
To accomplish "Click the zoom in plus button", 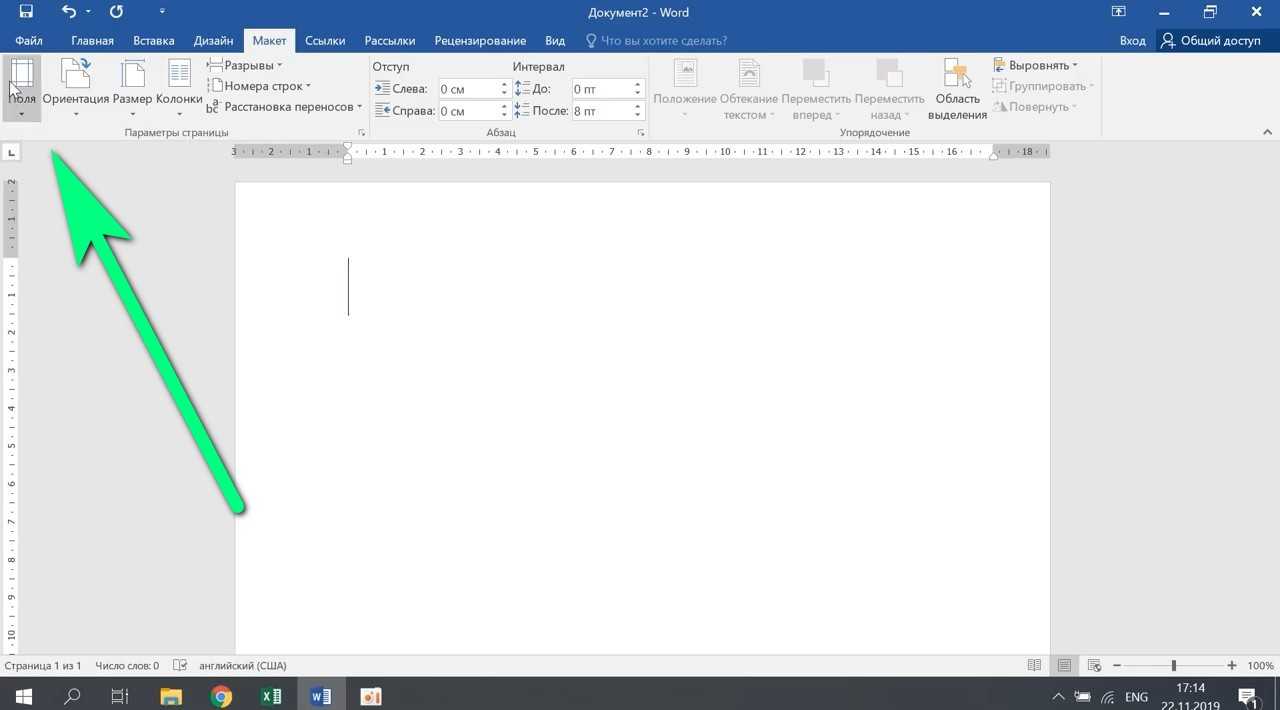I will 1232,665.
